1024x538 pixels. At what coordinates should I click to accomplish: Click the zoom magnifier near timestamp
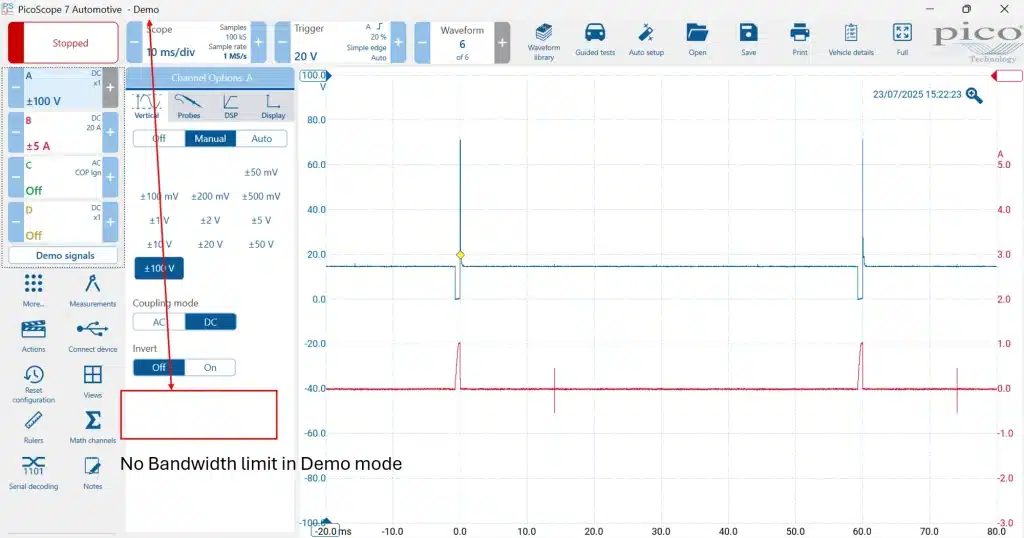tap(974, 96)
